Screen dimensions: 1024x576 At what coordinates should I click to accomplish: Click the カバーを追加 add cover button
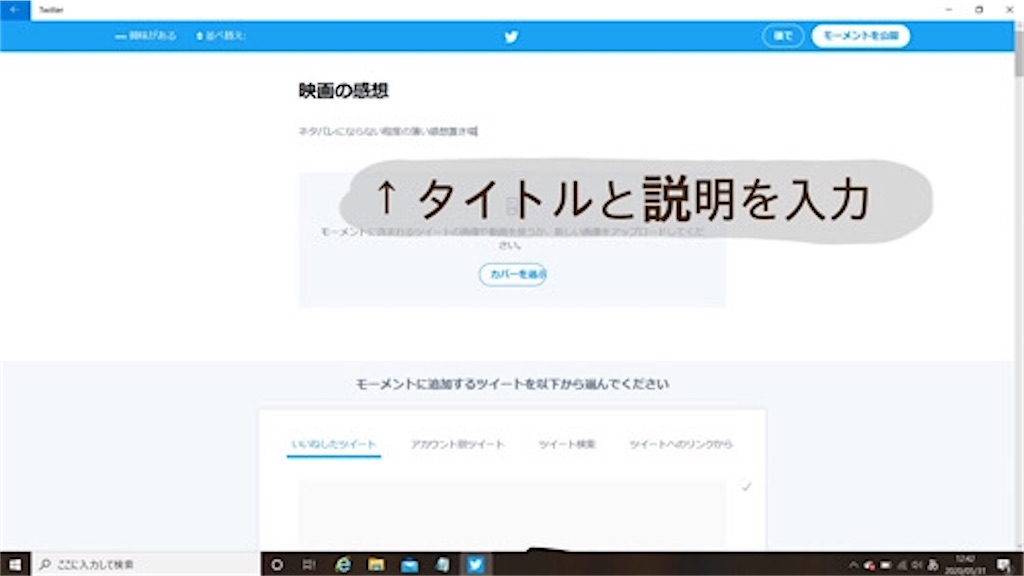513,274
